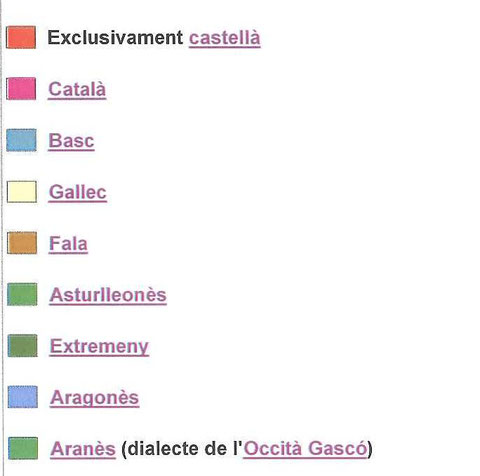Viewport: 480px width, 476px height.
Task: Go to the Fala link
Action: (x=68, y=243)
